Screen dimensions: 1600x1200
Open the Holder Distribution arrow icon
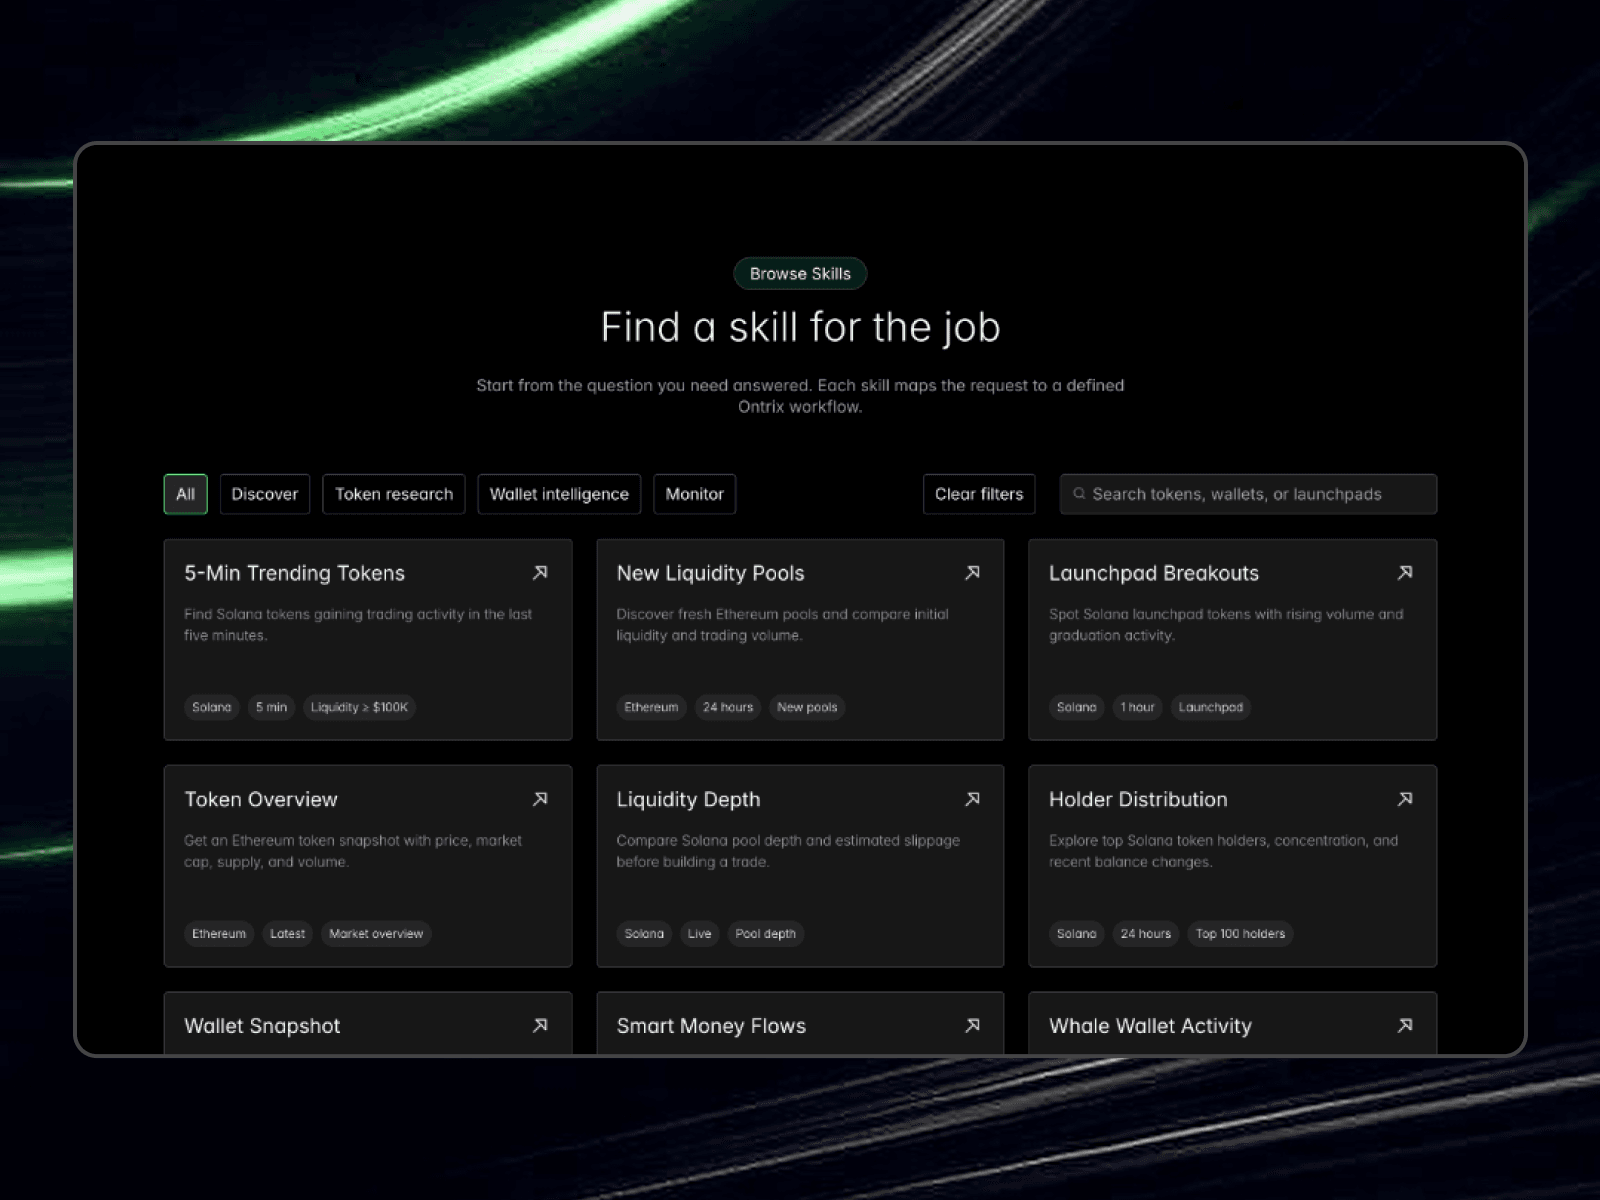click(x=1405, y=799)
